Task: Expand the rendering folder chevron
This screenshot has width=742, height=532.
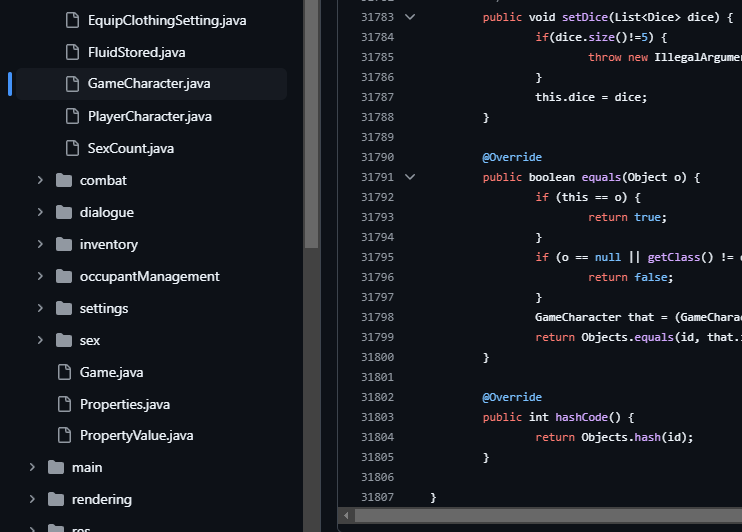Action: [32, 499]
